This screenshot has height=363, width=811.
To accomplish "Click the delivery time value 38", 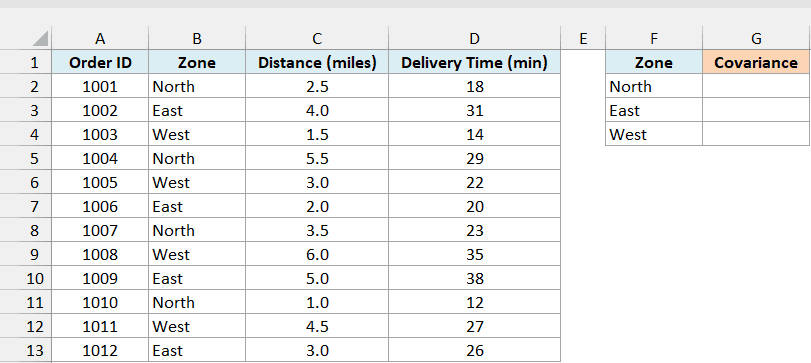I will (x=474, y=278).
